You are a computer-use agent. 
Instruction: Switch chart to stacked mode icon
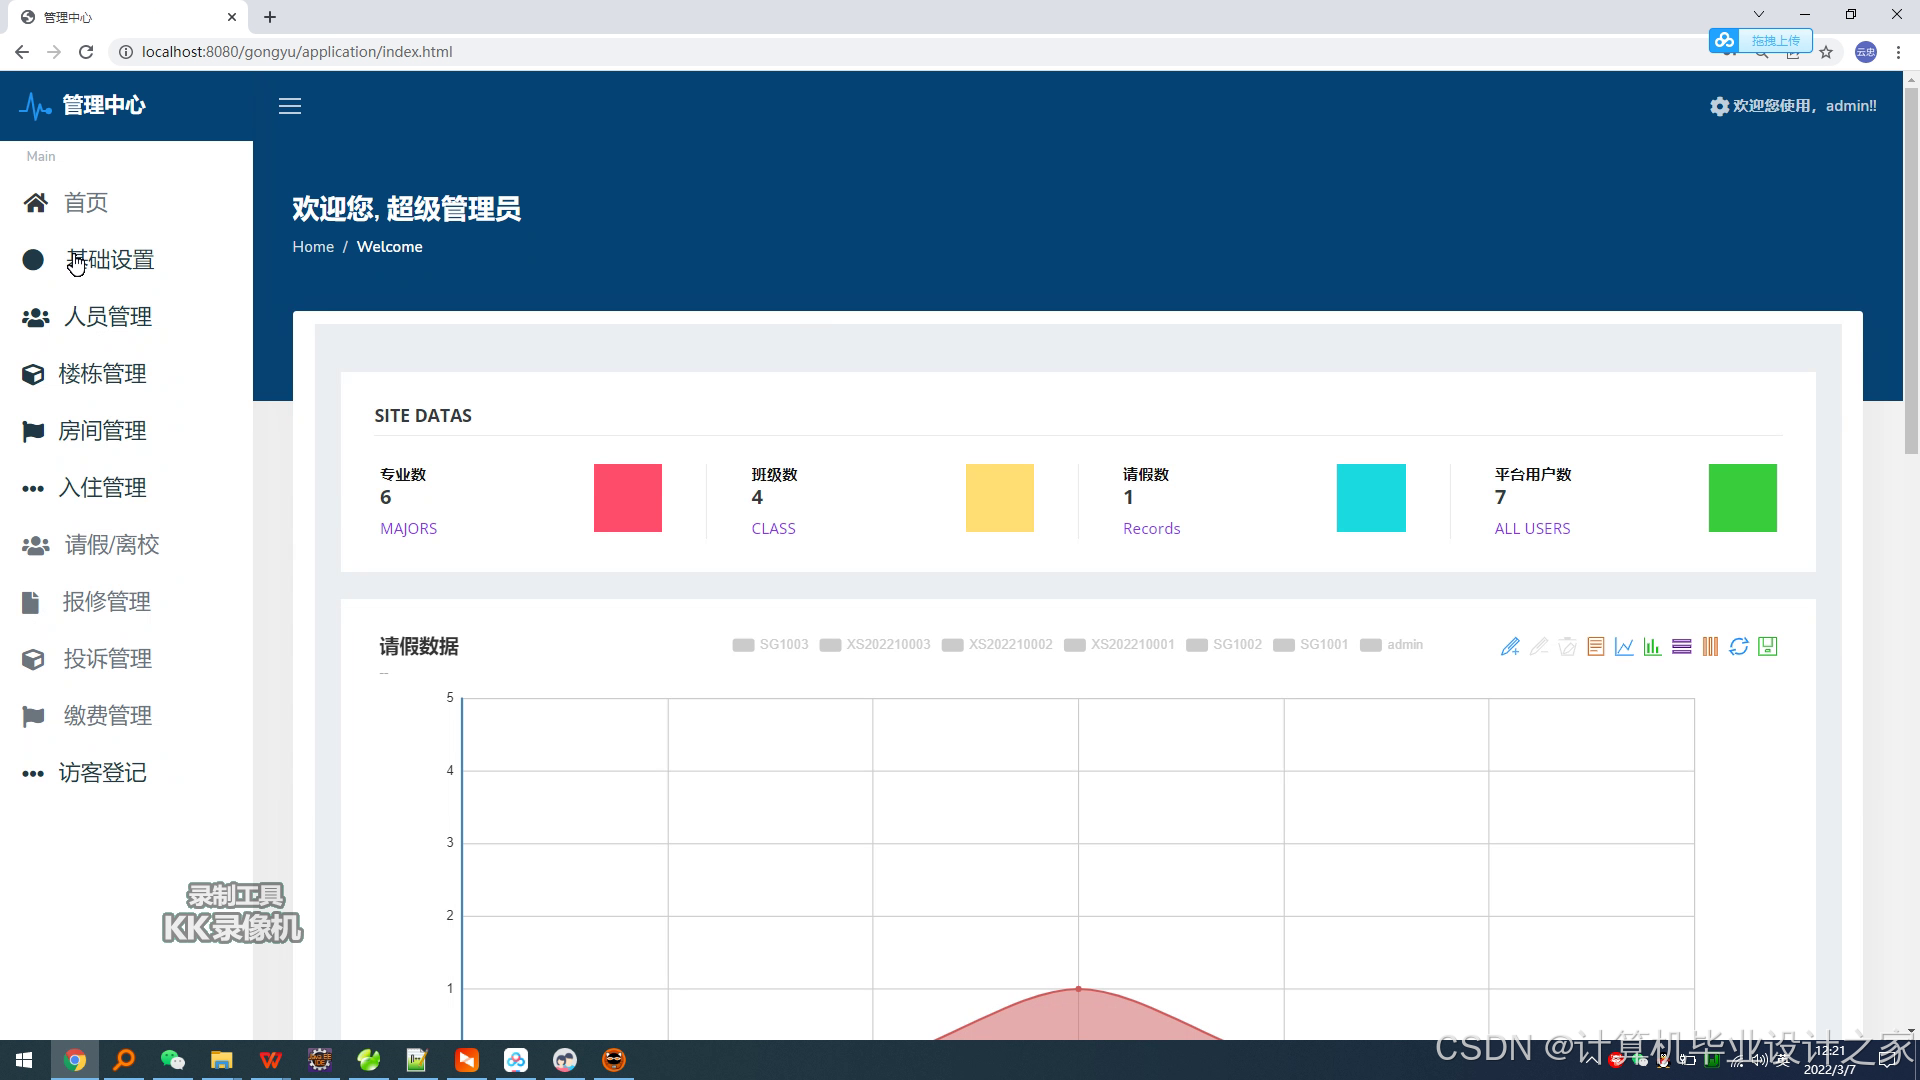coord(1681,647)
